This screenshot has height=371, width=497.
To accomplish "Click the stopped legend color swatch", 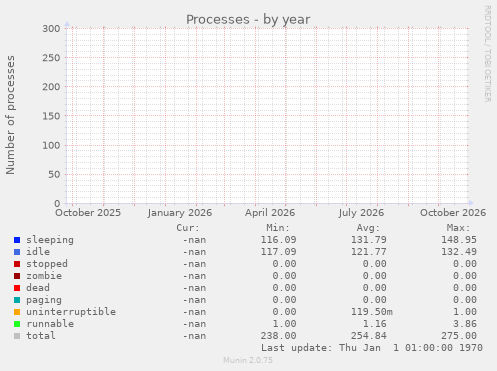I will point(17,264).
